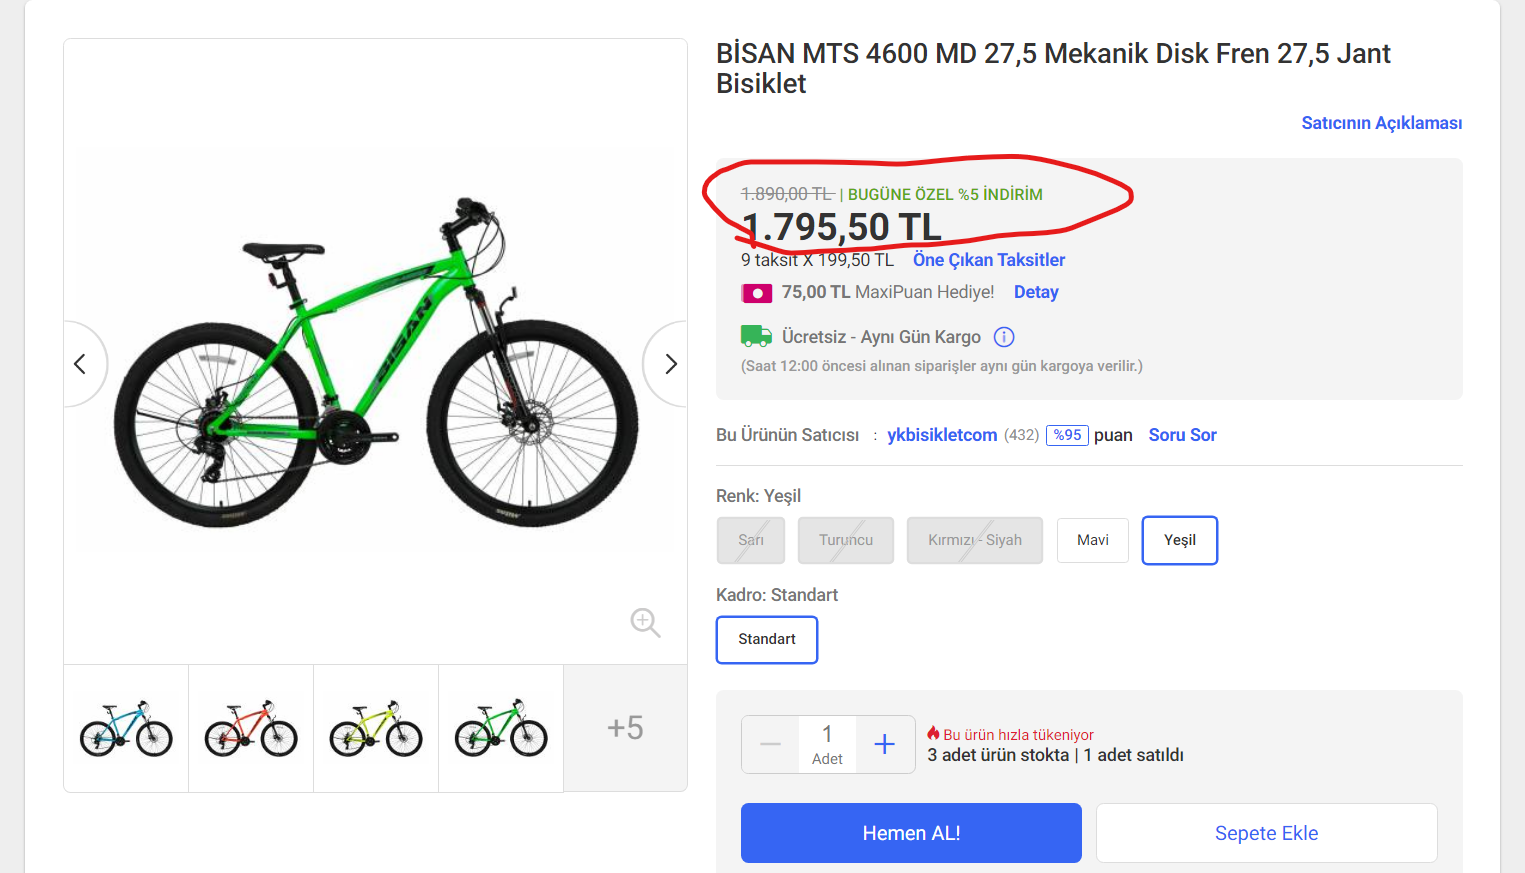Click the Sepete Ekle button
This screenshot has width=1525, height=873.
pyautogui.click(x=1266, y=833)
